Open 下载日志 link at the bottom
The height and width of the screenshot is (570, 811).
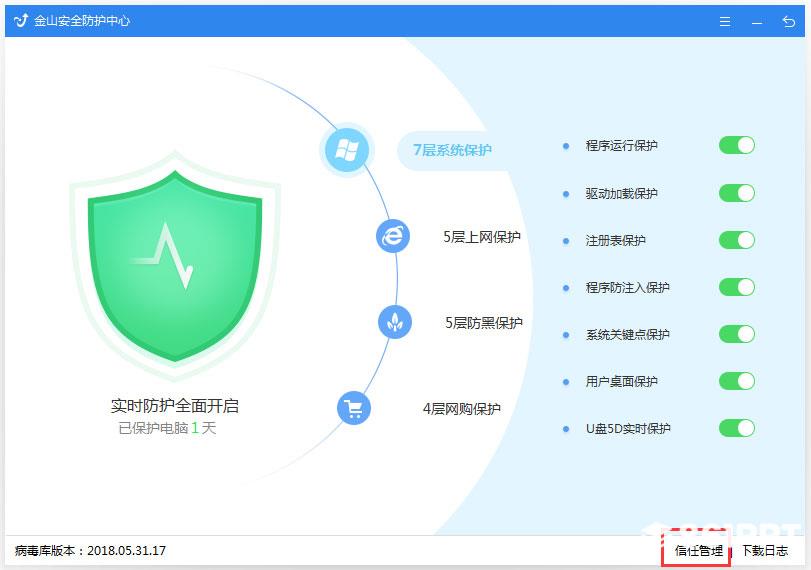tap(765, 551)
